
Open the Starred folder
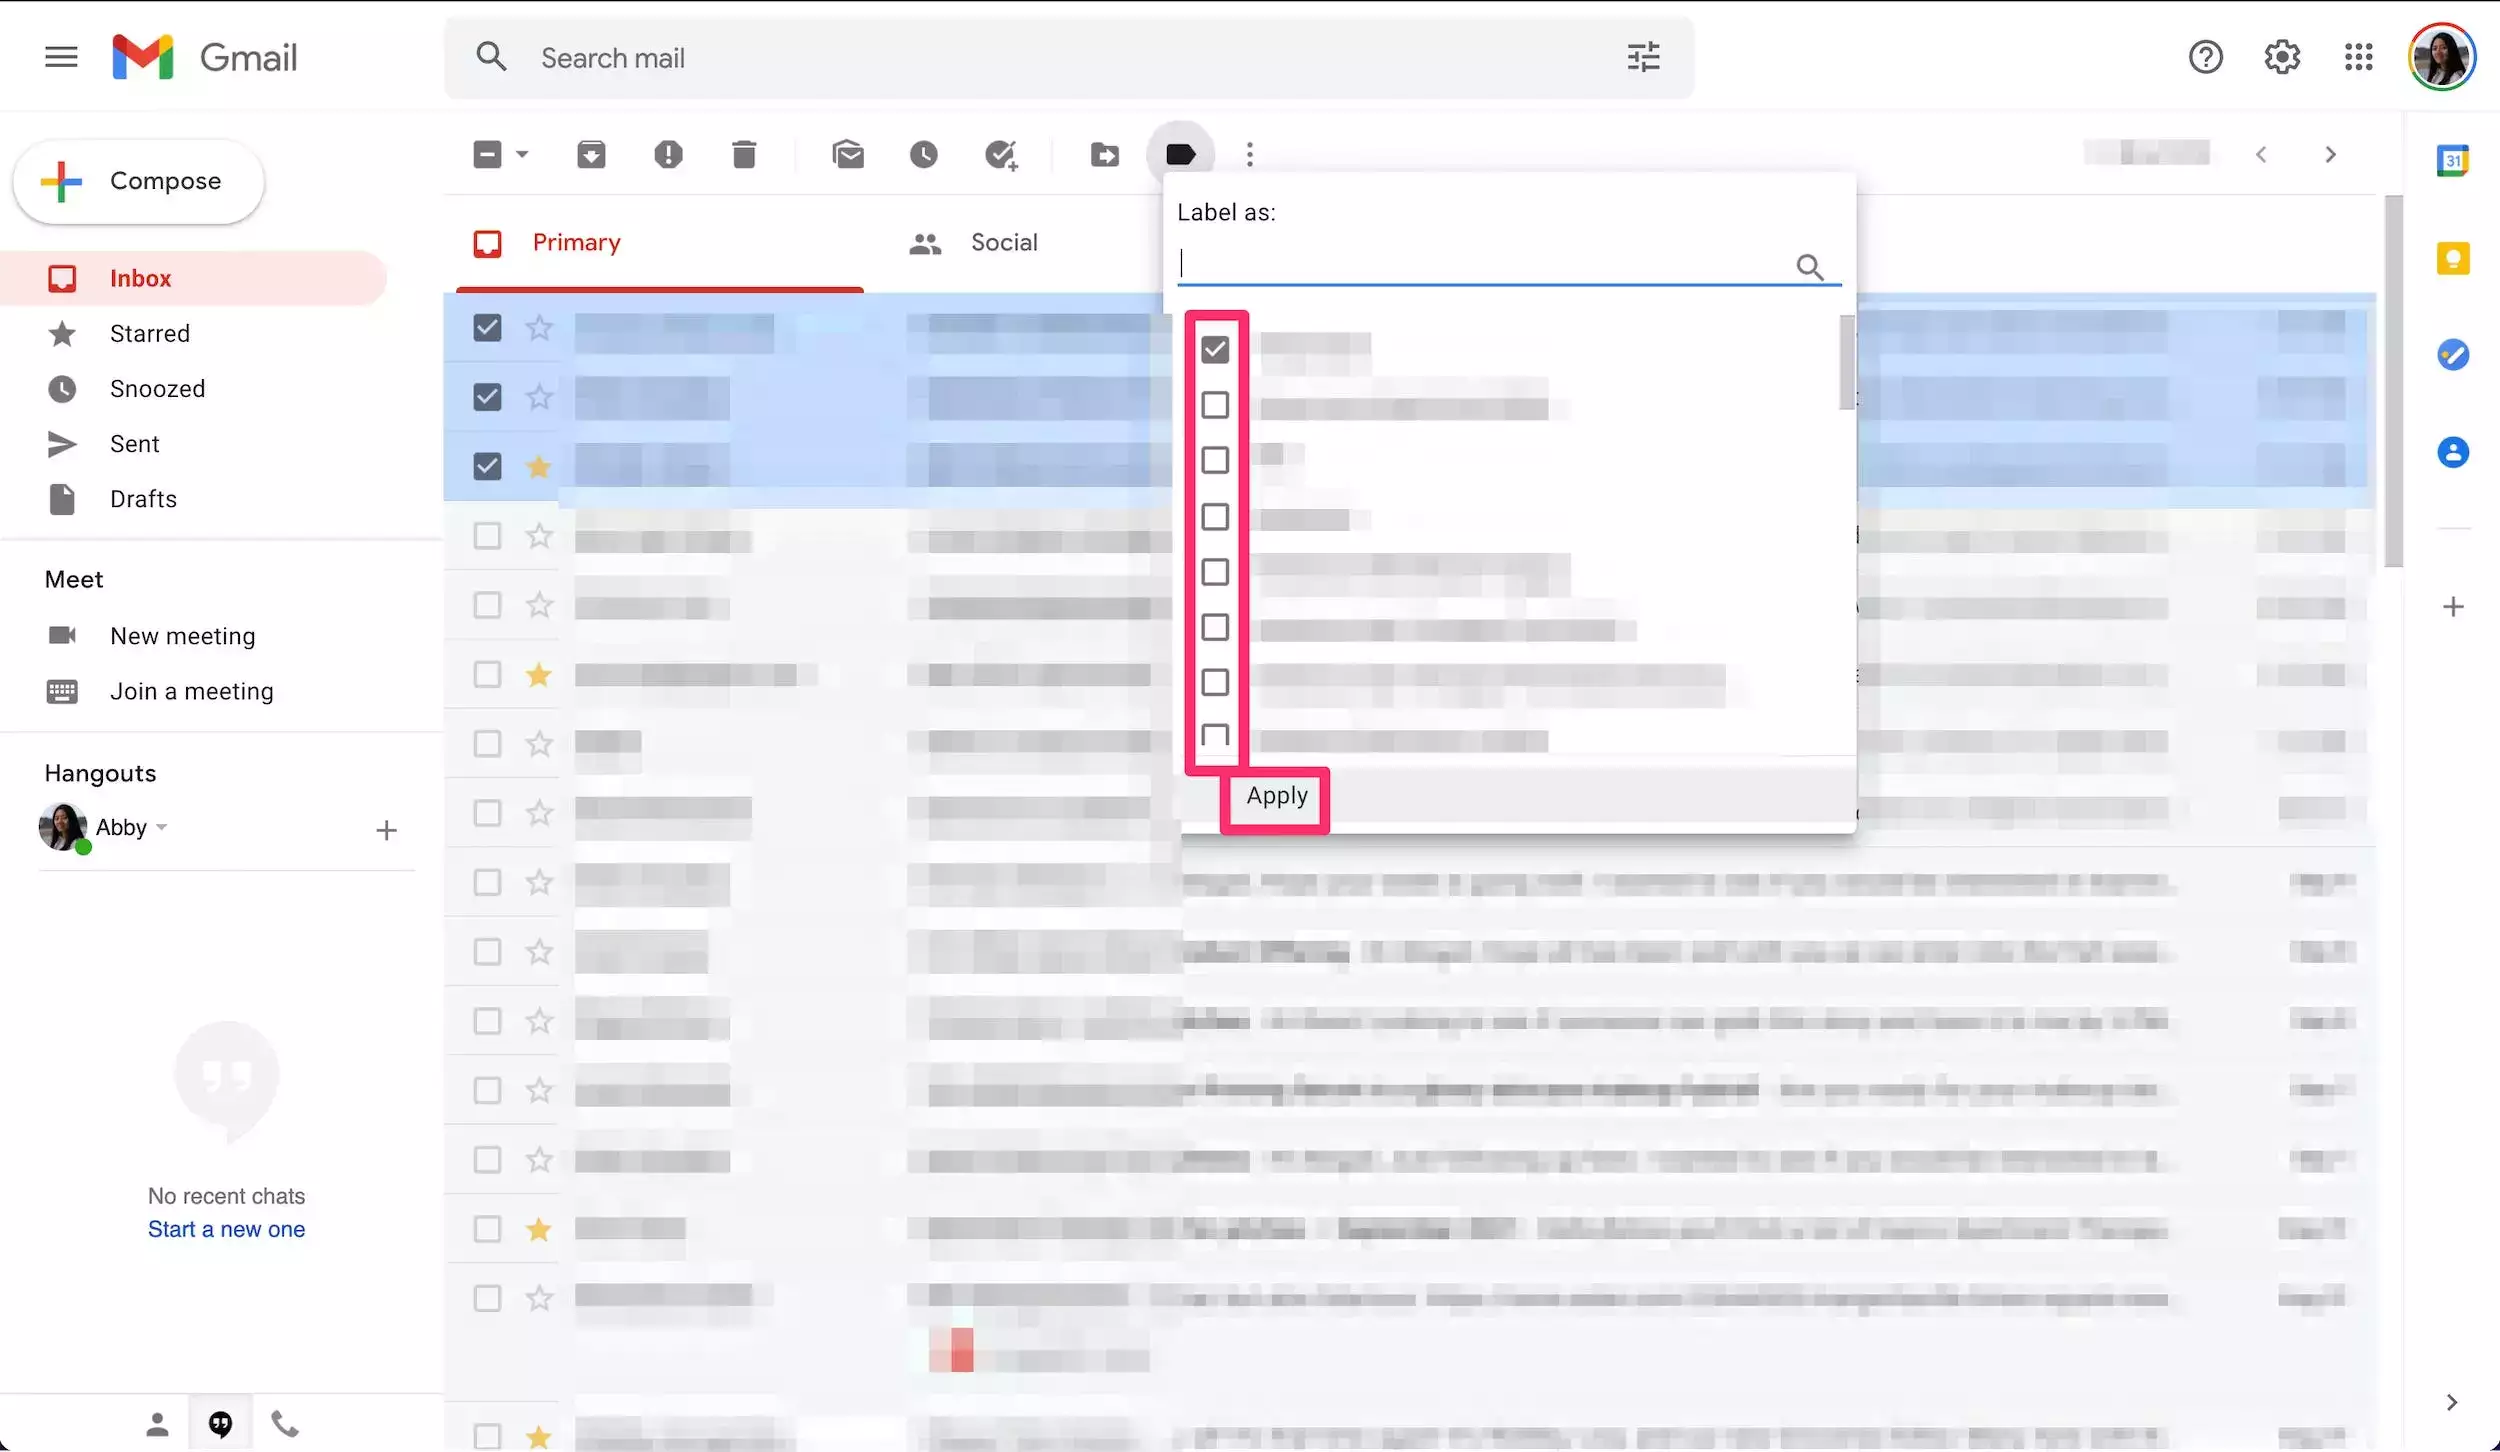pyautogui.click(x=149, y=334)
